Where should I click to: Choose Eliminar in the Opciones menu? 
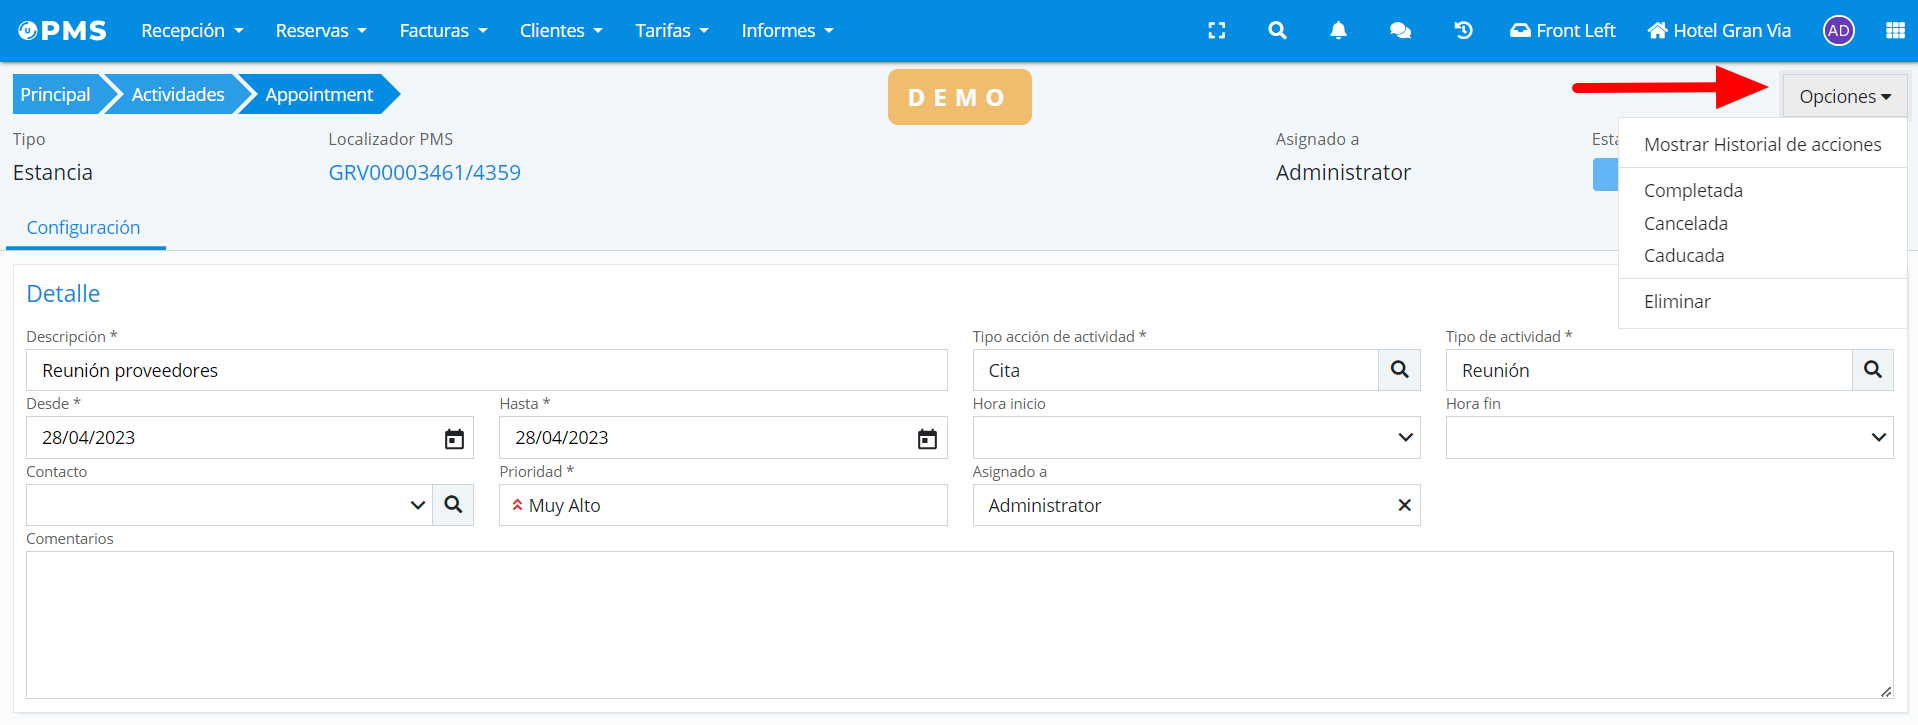point(1677,302)
